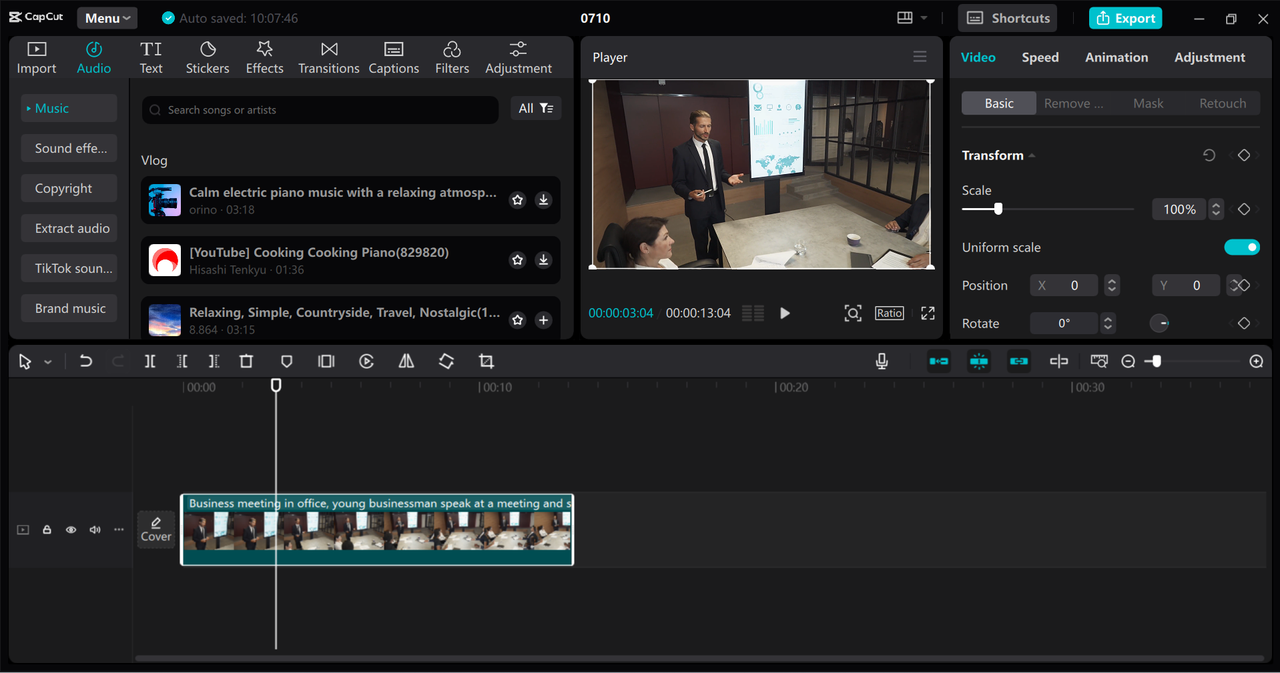Click the Crop tool icon

tap(486, 361)
